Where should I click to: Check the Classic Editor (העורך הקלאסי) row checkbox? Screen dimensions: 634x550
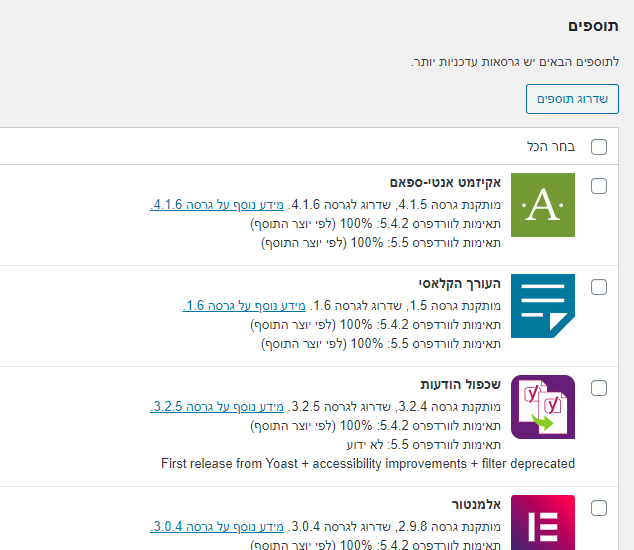click(x=599, y=287)
